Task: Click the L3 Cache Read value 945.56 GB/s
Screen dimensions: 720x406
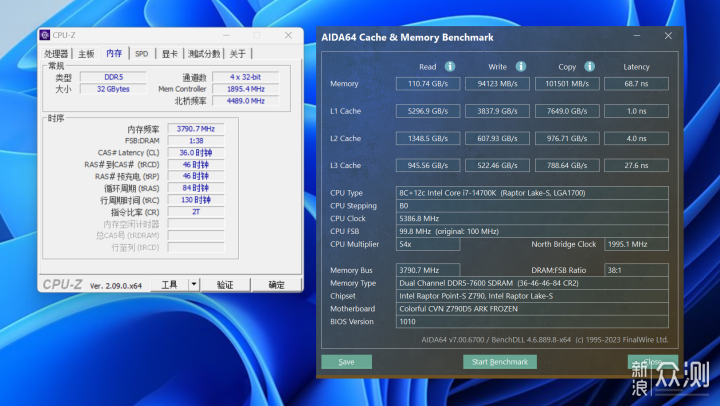Action: click(x=428, y=165)
